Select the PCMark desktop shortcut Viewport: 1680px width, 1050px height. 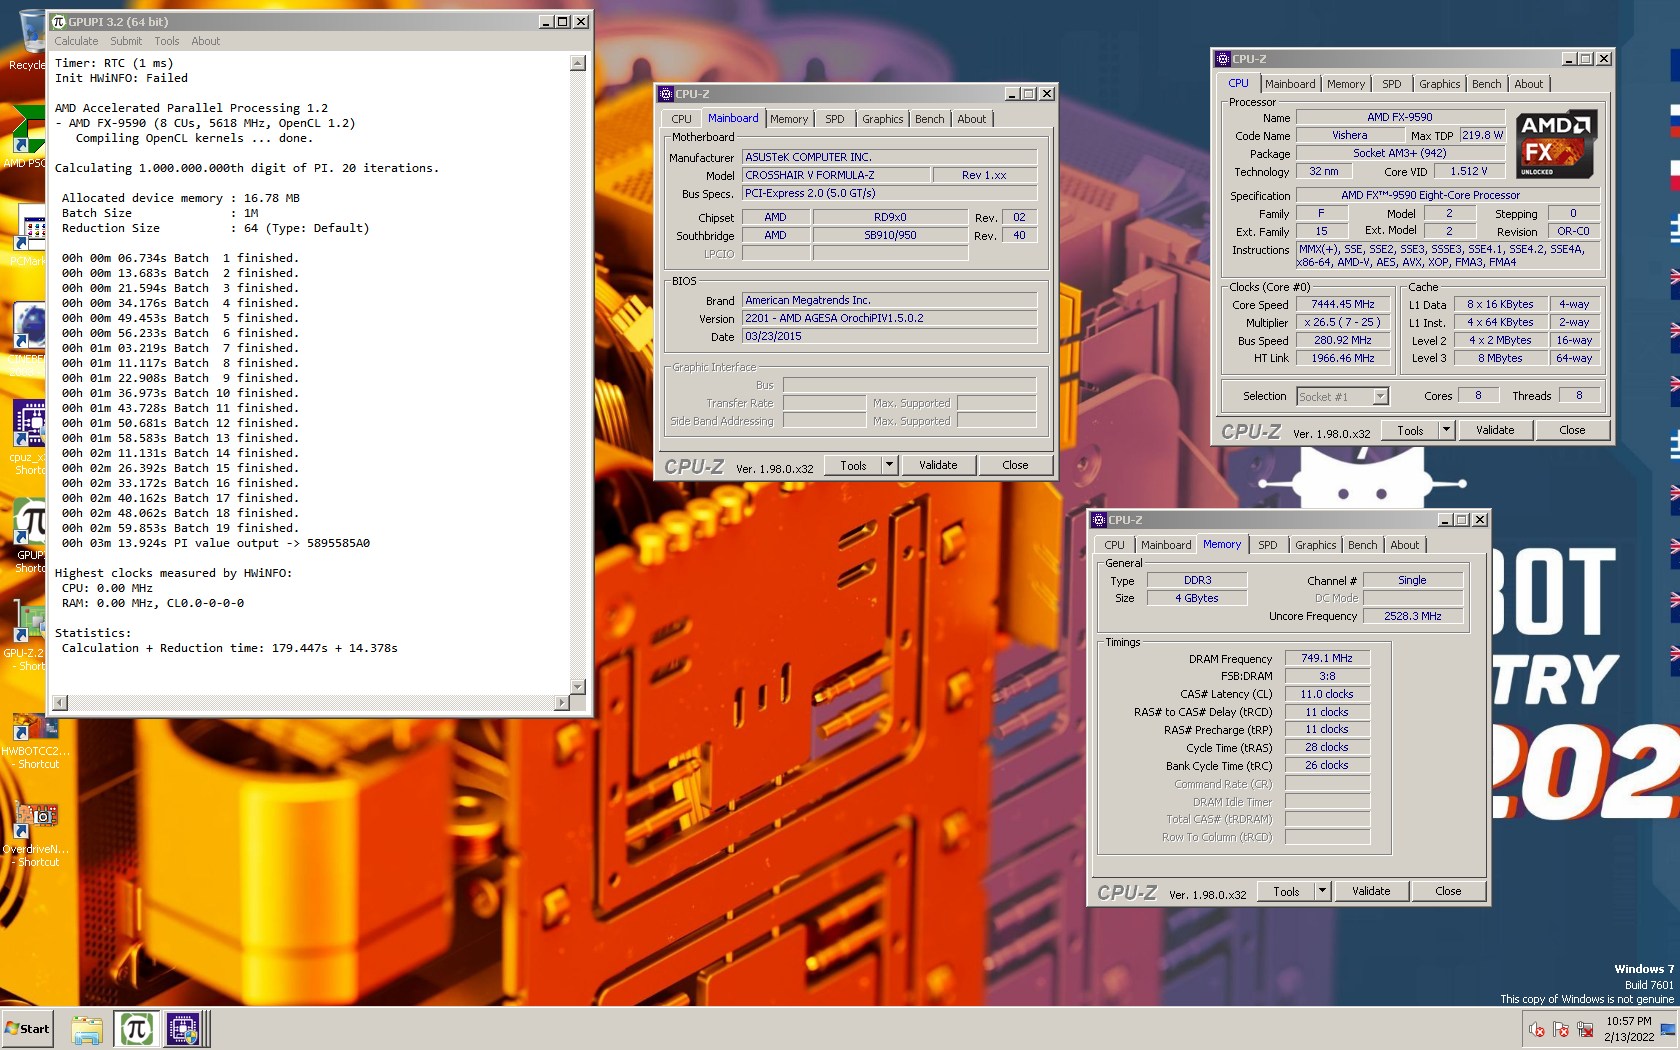point(28,236)
